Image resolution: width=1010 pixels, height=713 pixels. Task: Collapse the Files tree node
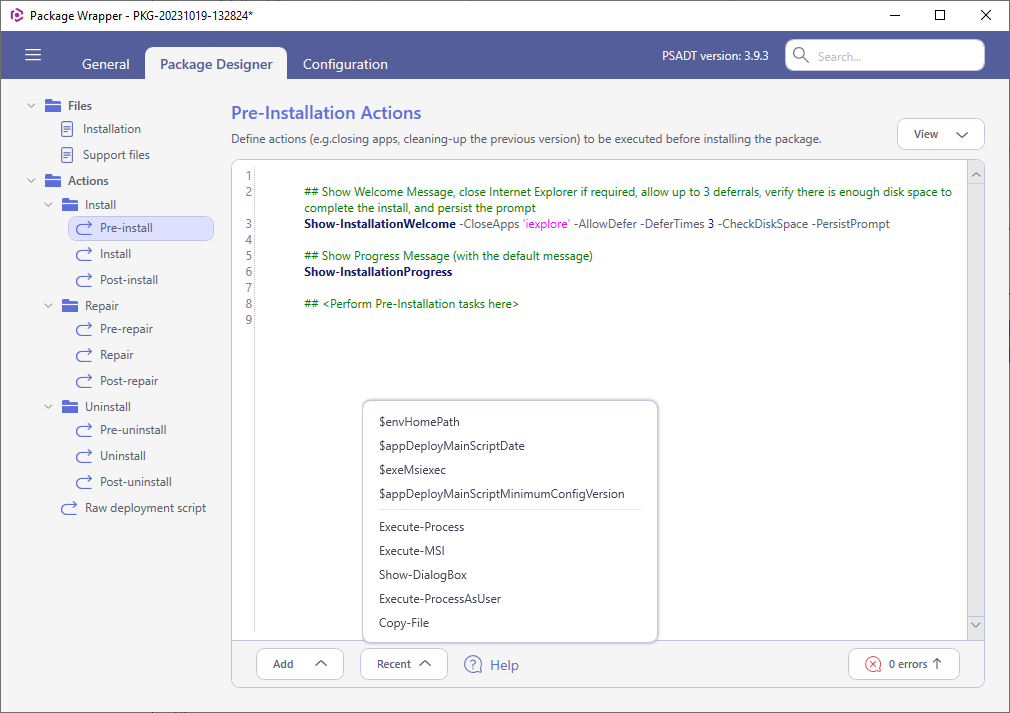click(31, 106)
